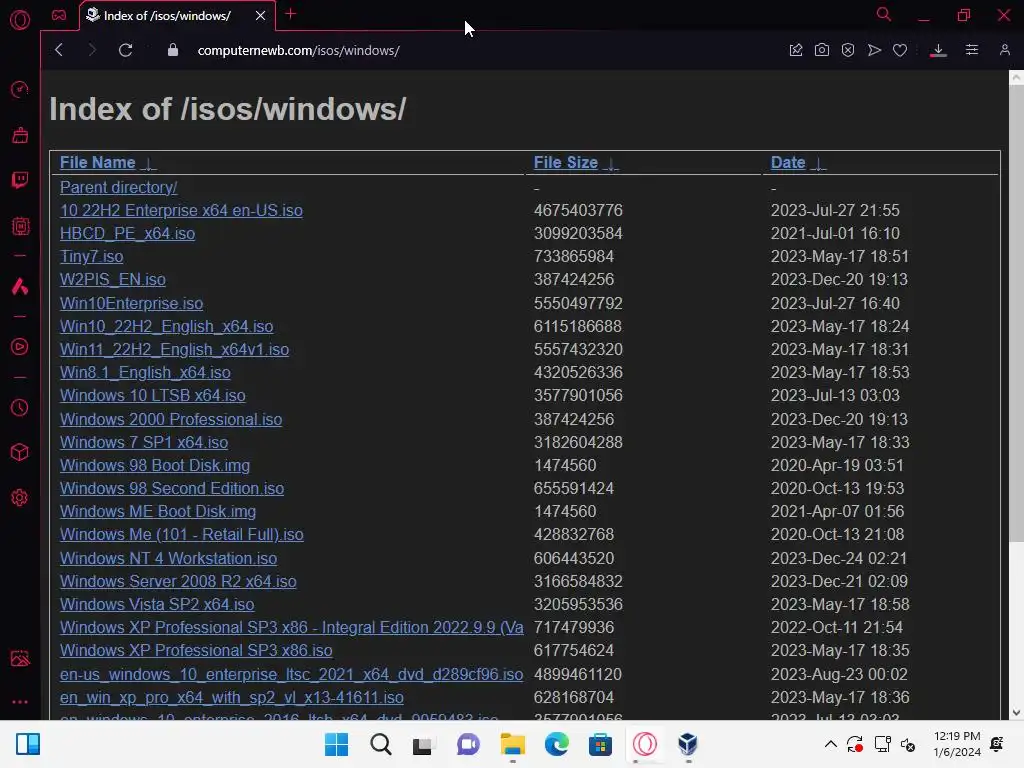The height and width of the screenshot is (768, 1024).
Task: Download Windows Server 2008 R2 x64.iso
Action: click(x=178, y=581)
